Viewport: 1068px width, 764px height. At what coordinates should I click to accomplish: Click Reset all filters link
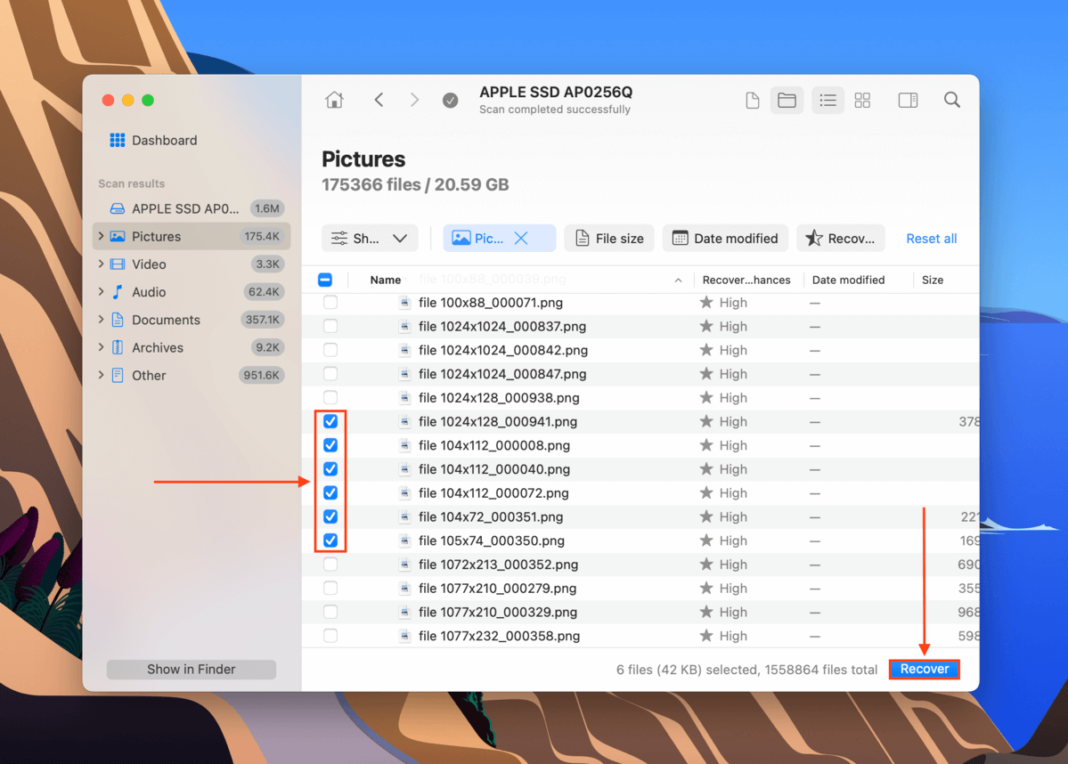coord(931,238)
